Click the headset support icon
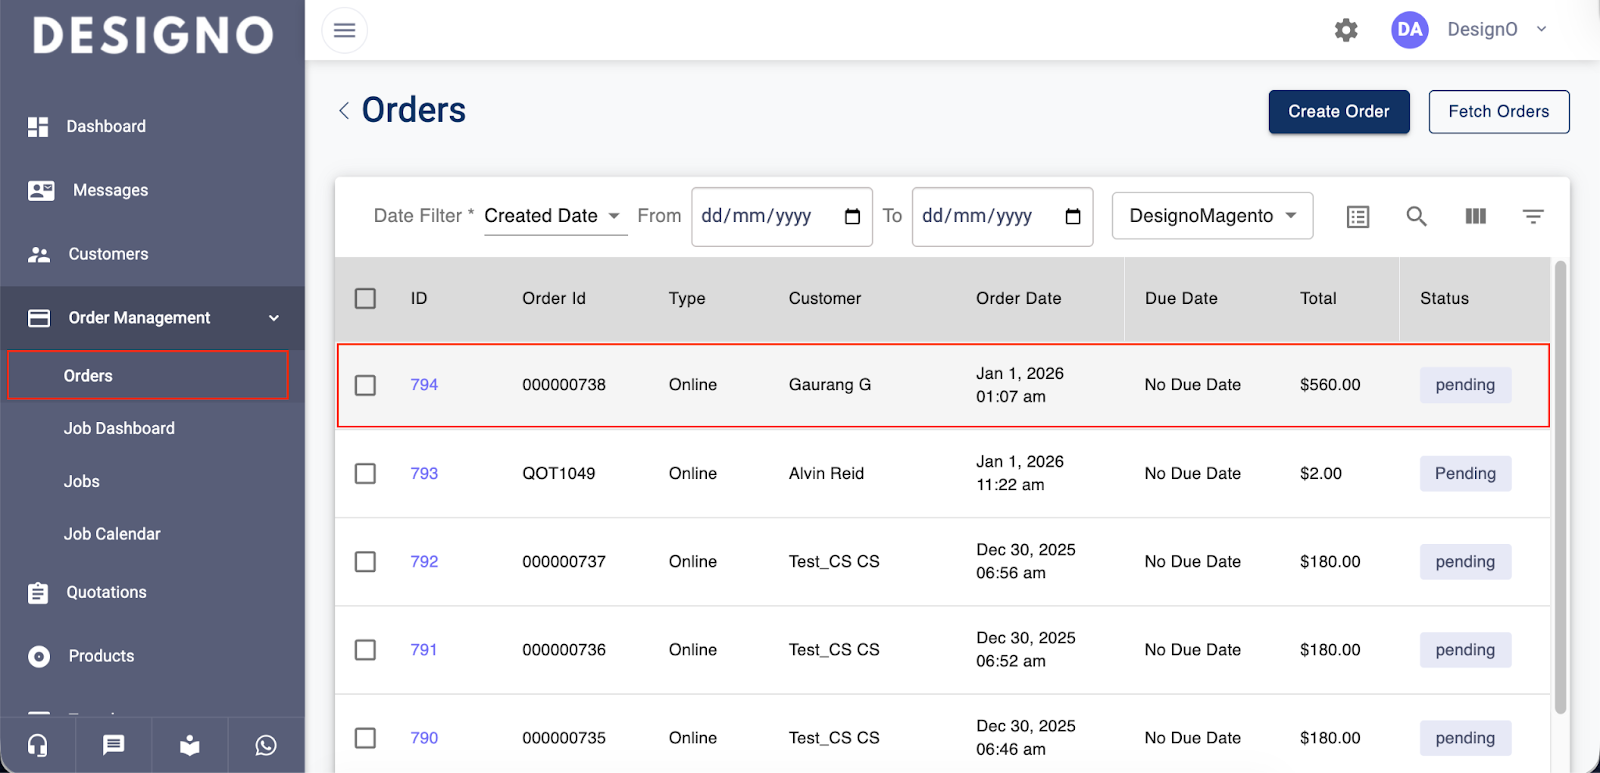The width and height of the screenshot is (1600, 773). tap(38, 745)
